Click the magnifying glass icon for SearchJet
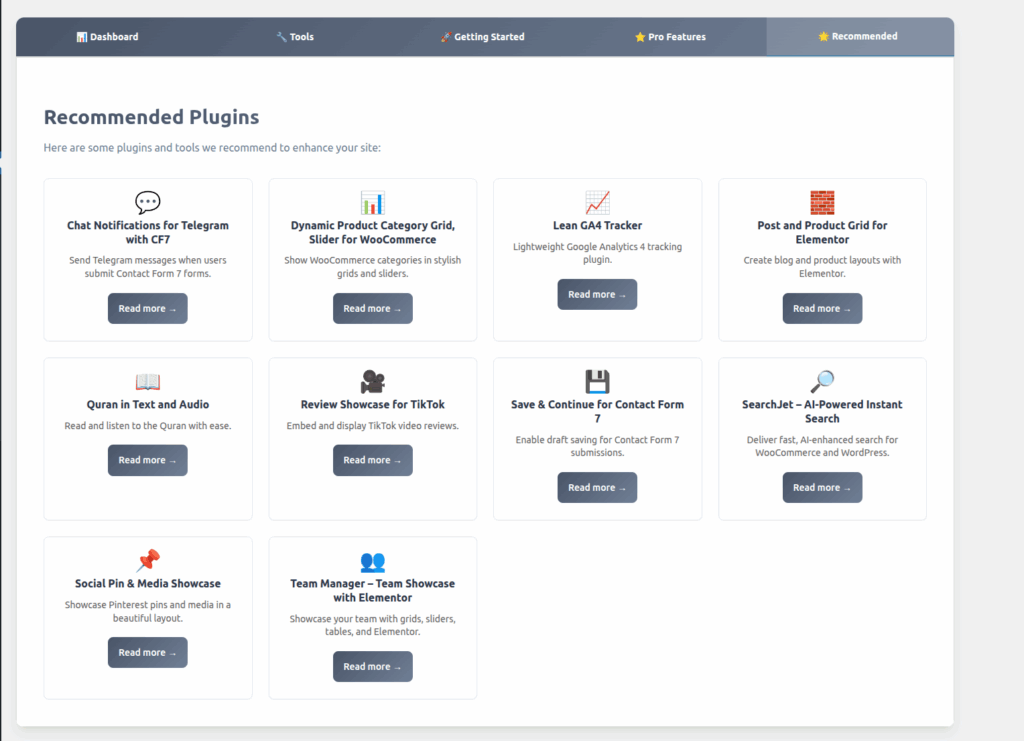Screen dimensions: 1024x741 [x=822, y=382]
